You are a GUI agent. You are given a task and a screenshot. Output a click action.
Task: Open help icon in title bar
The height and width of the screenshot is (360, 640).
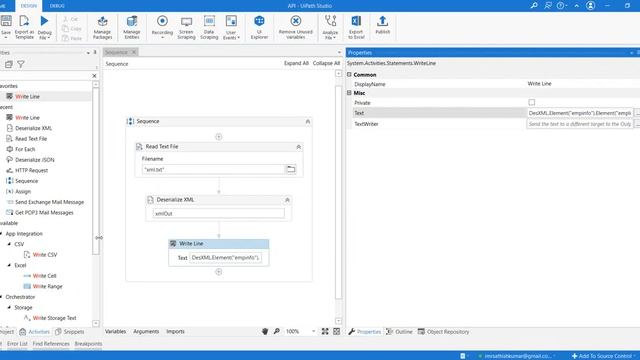[x=561, y=5]
